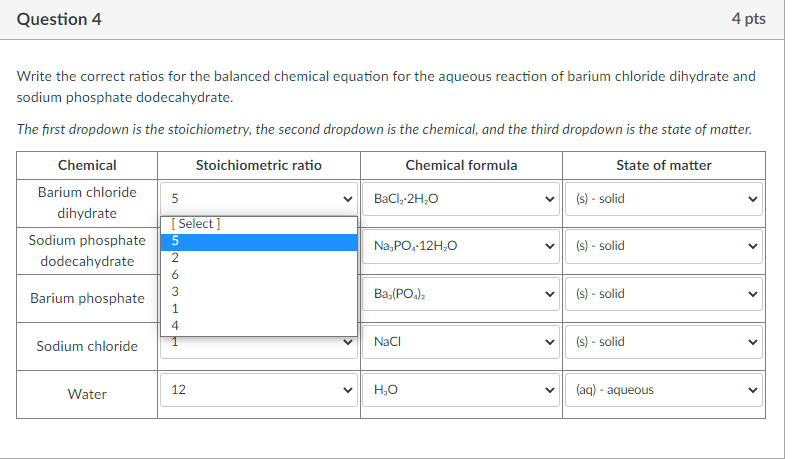
Task: Click the Question 4 heading
Action: 59,19
